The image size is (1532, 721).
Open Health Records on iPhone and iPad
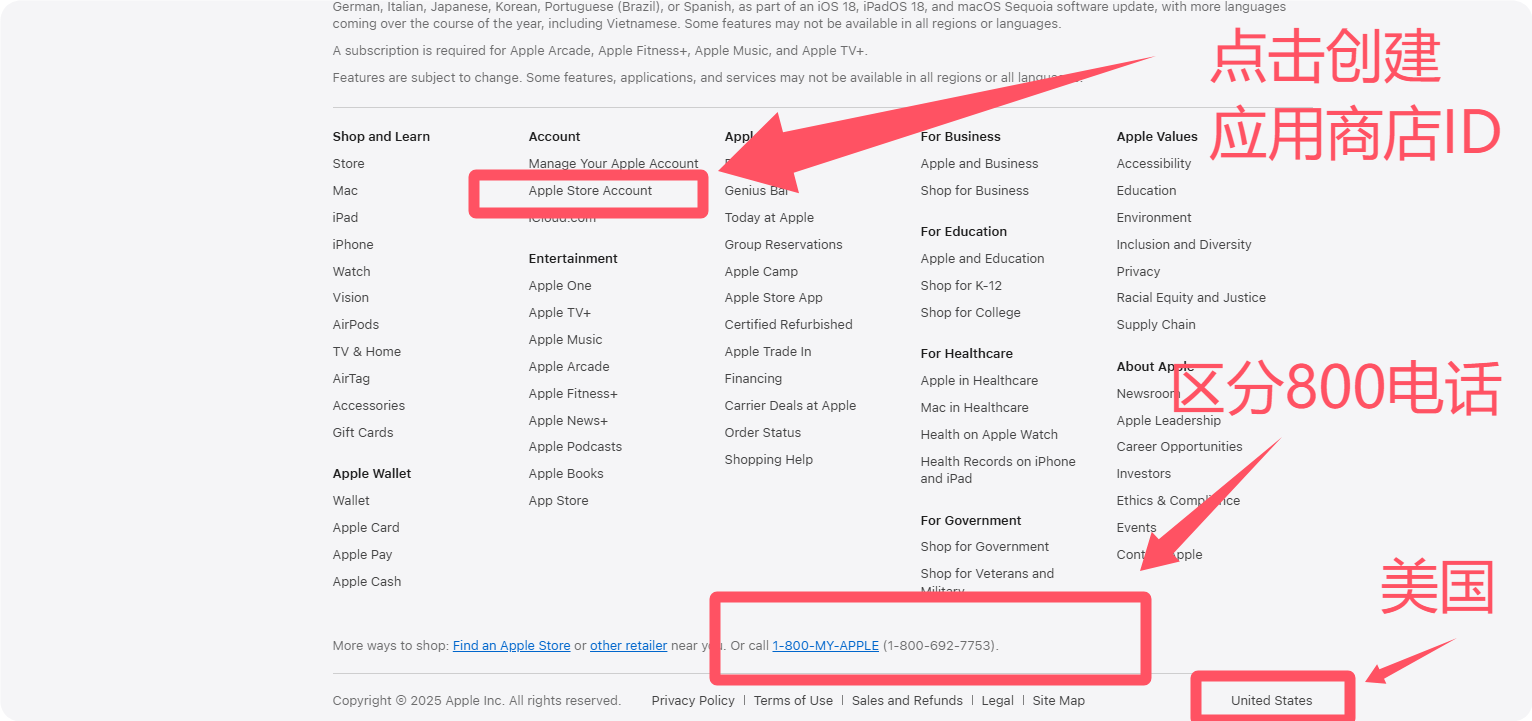click(x=998, y=470)
